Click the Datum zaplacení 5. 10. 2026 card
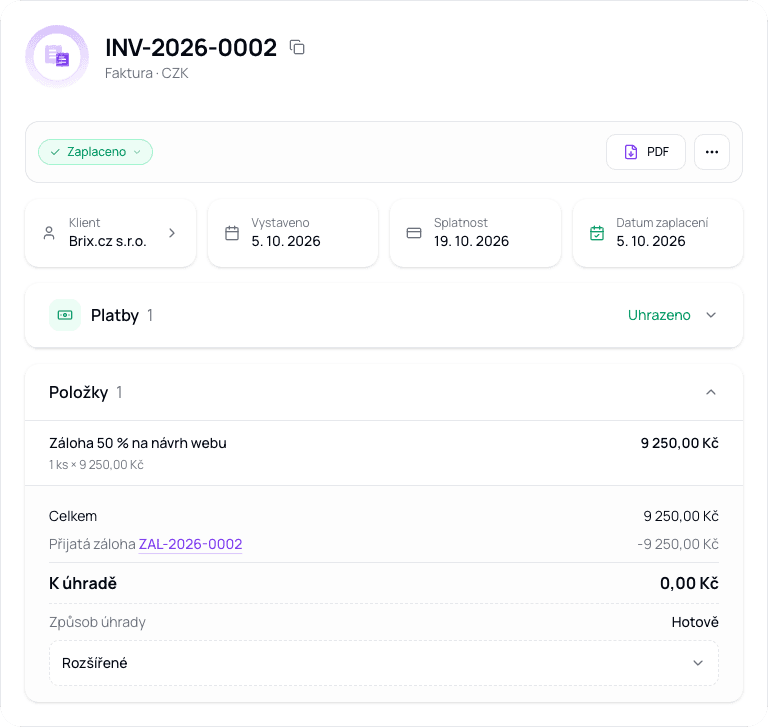Image resolution: width=768 pixels, height=727 pixels. [x=658, y=233]
